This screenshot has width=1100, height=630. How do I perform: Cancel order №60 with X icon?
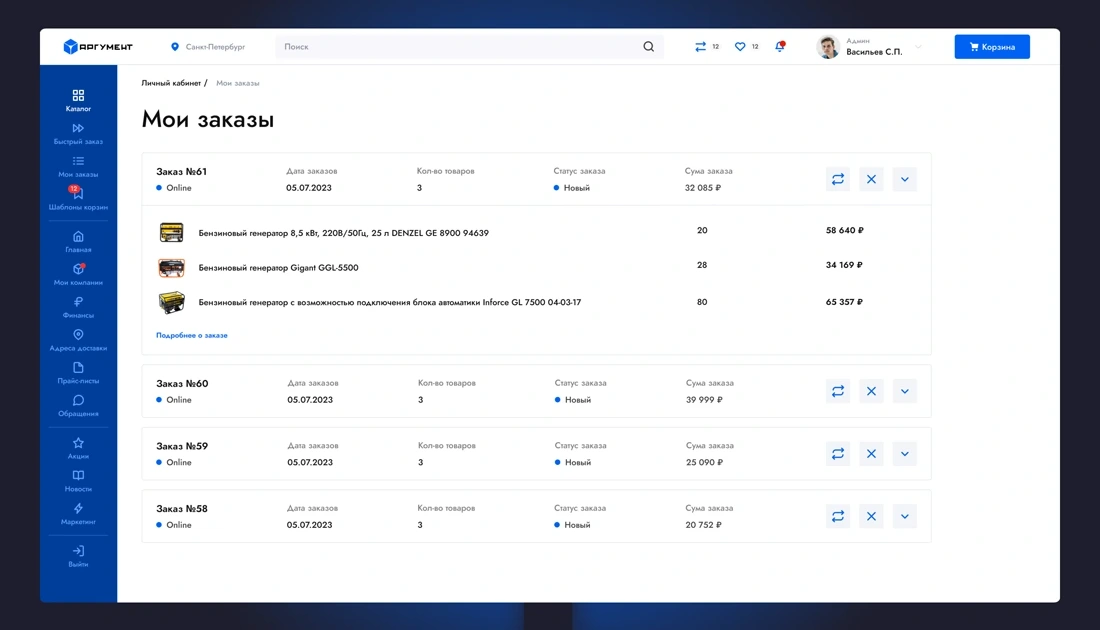(x=871, y=391)
